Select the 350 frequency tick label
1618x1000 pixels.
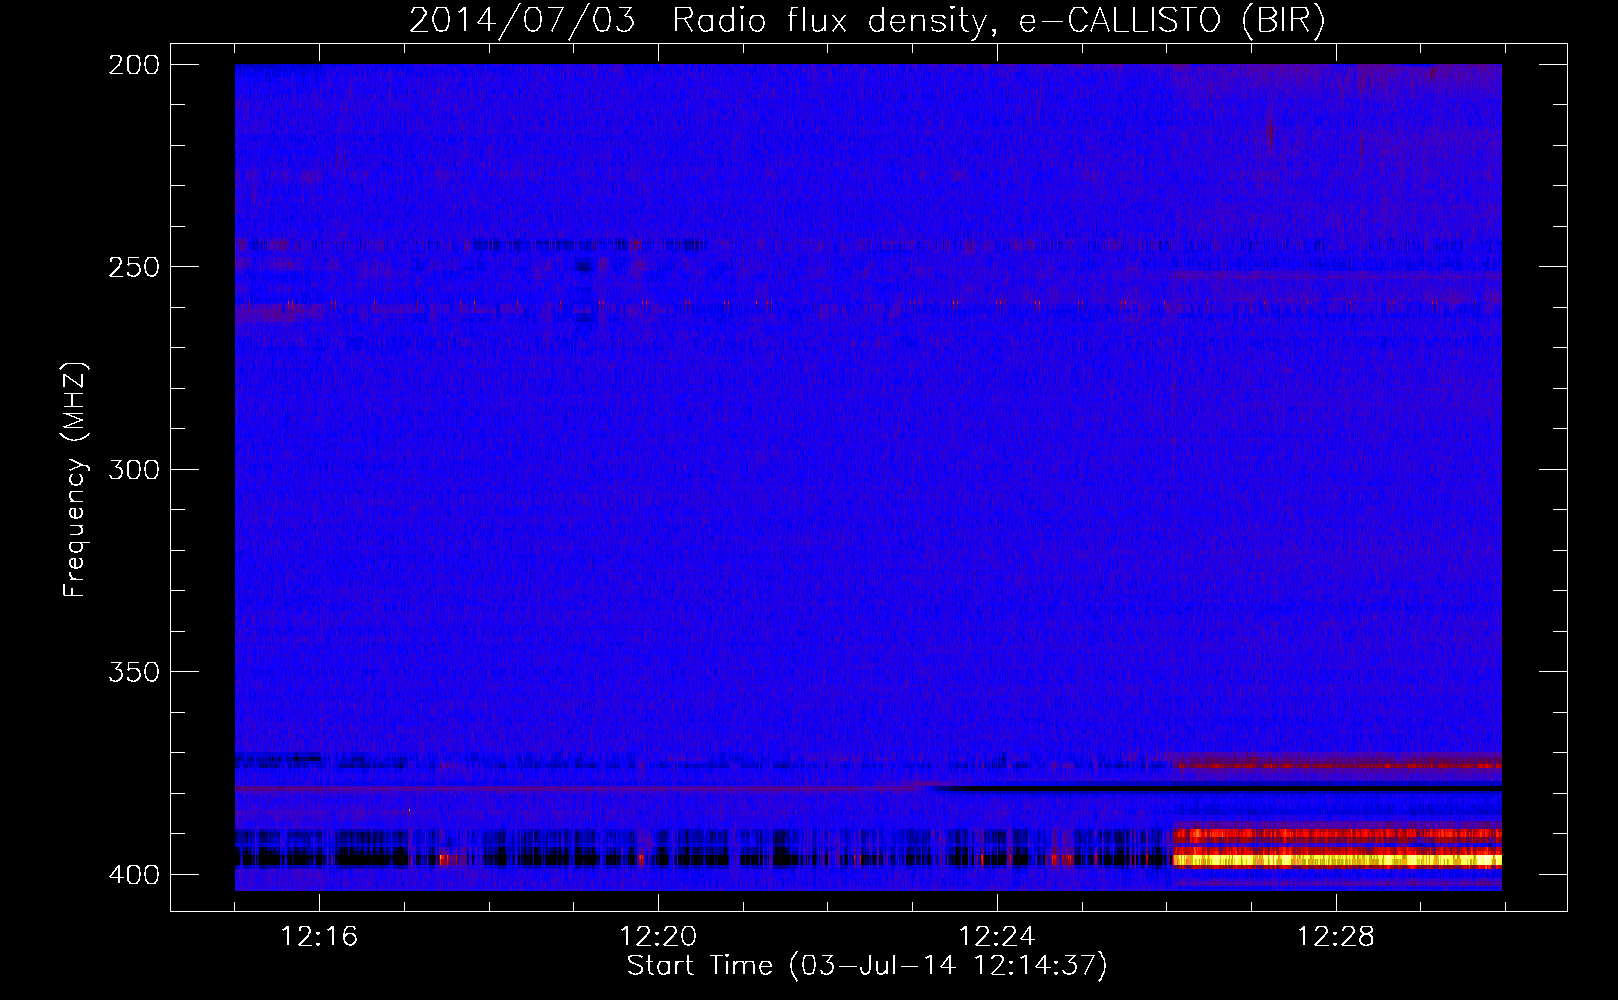[134, 671]
